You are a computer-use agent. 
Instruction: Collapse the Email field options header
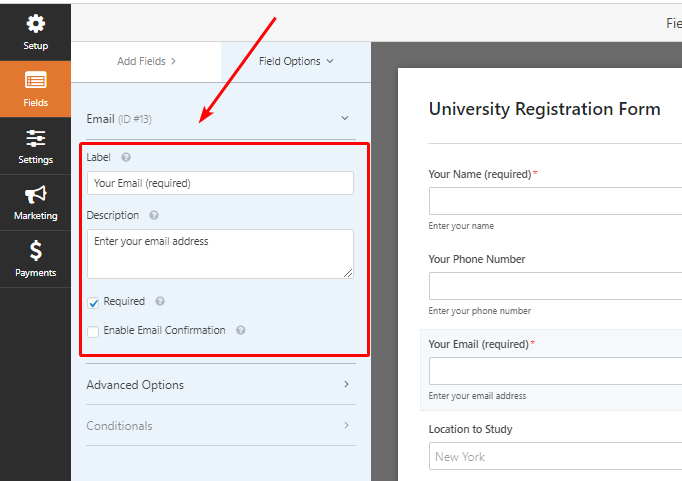[345, 119]
